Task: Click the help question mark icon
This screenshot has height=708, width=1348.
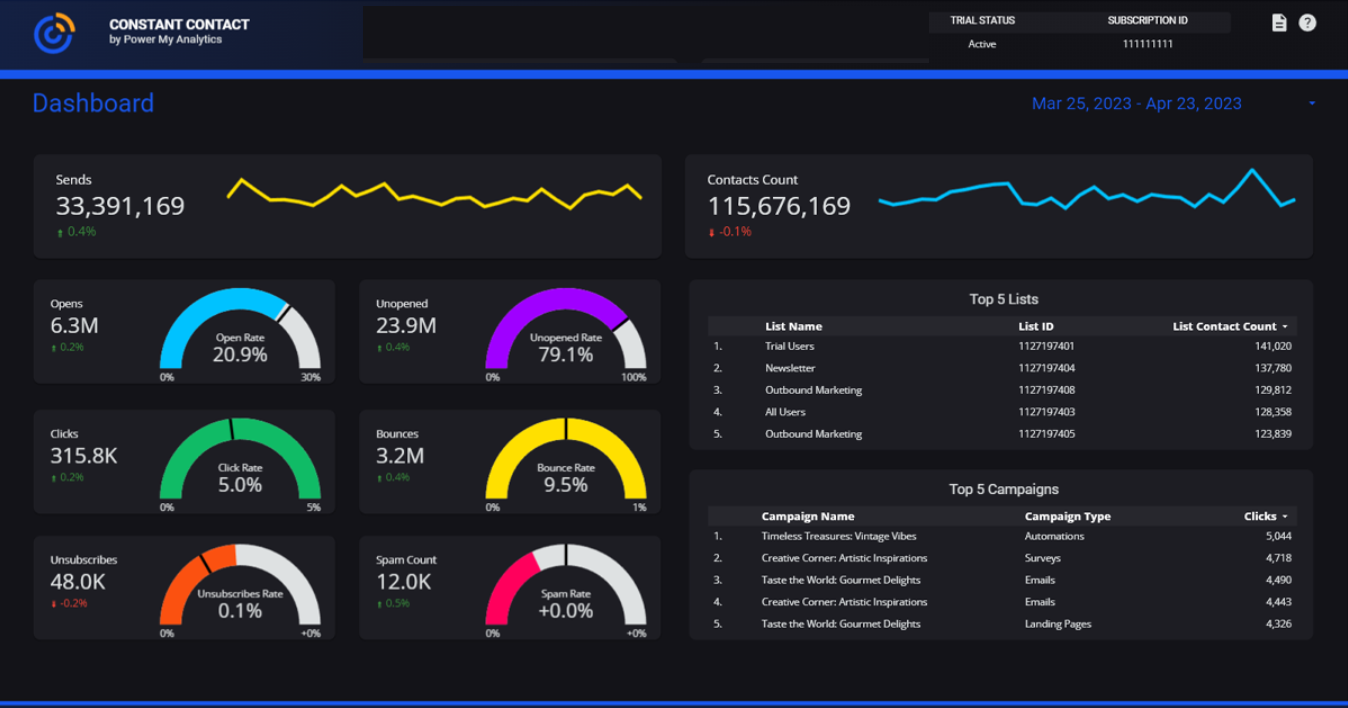Action: (x=1307, y=23)
